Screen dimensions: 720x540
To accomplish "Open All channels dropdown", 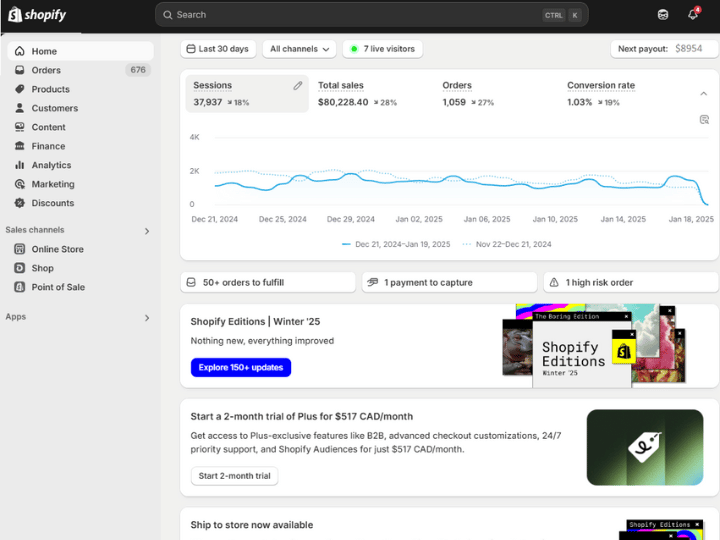I will (299, 49).
